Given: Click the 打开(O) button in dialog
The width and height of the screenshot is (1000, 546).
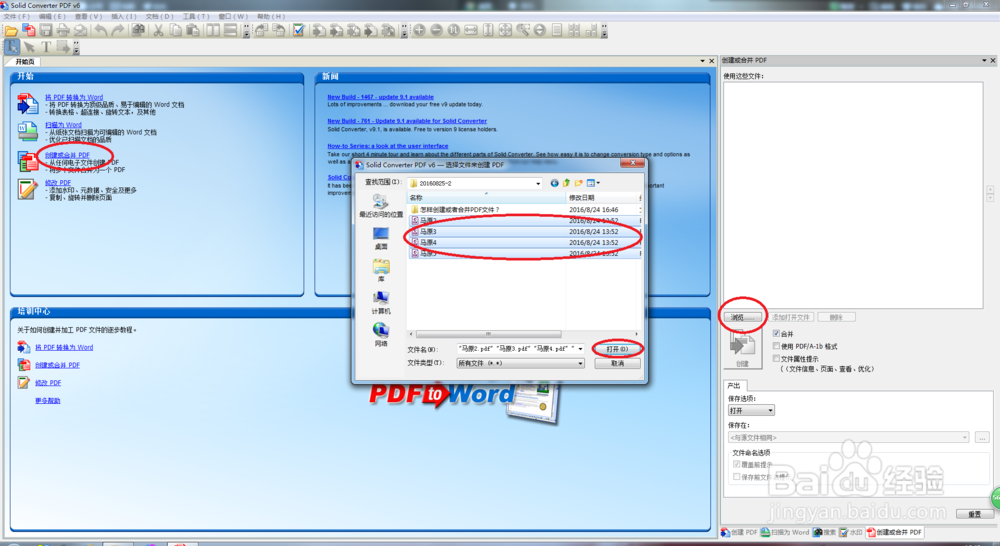Looking at the screenshot, I should (x=617, y=349).
